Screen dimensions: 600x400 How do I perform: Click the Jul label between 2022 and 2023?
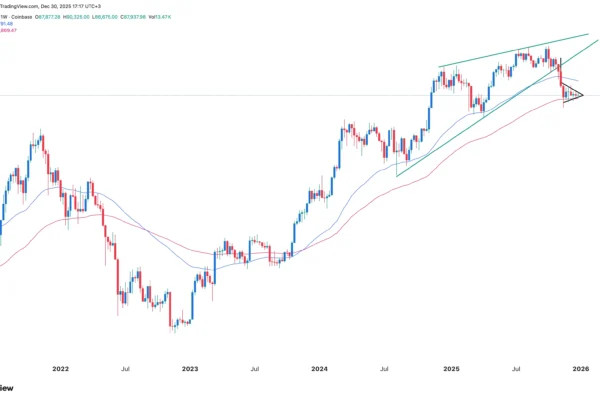pyautogui.click(x=124, y=368)
